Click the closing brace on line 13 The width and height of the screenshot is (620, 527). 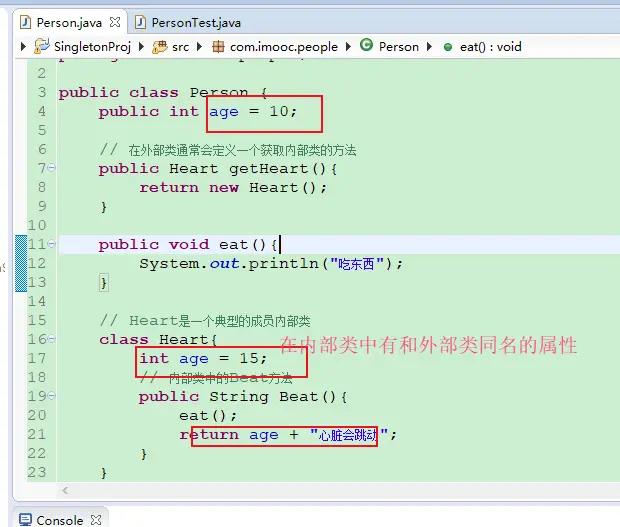click(x=104, y=283)
